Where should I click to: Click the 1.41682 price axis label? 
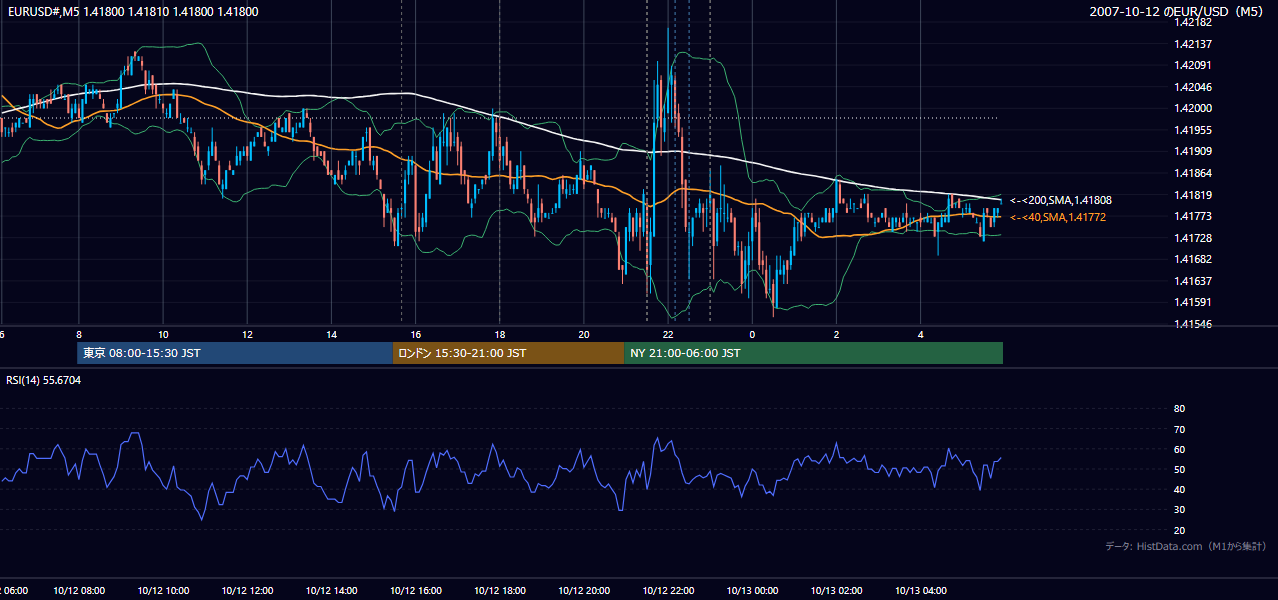pyautogui.click(x=1194, y=259)
